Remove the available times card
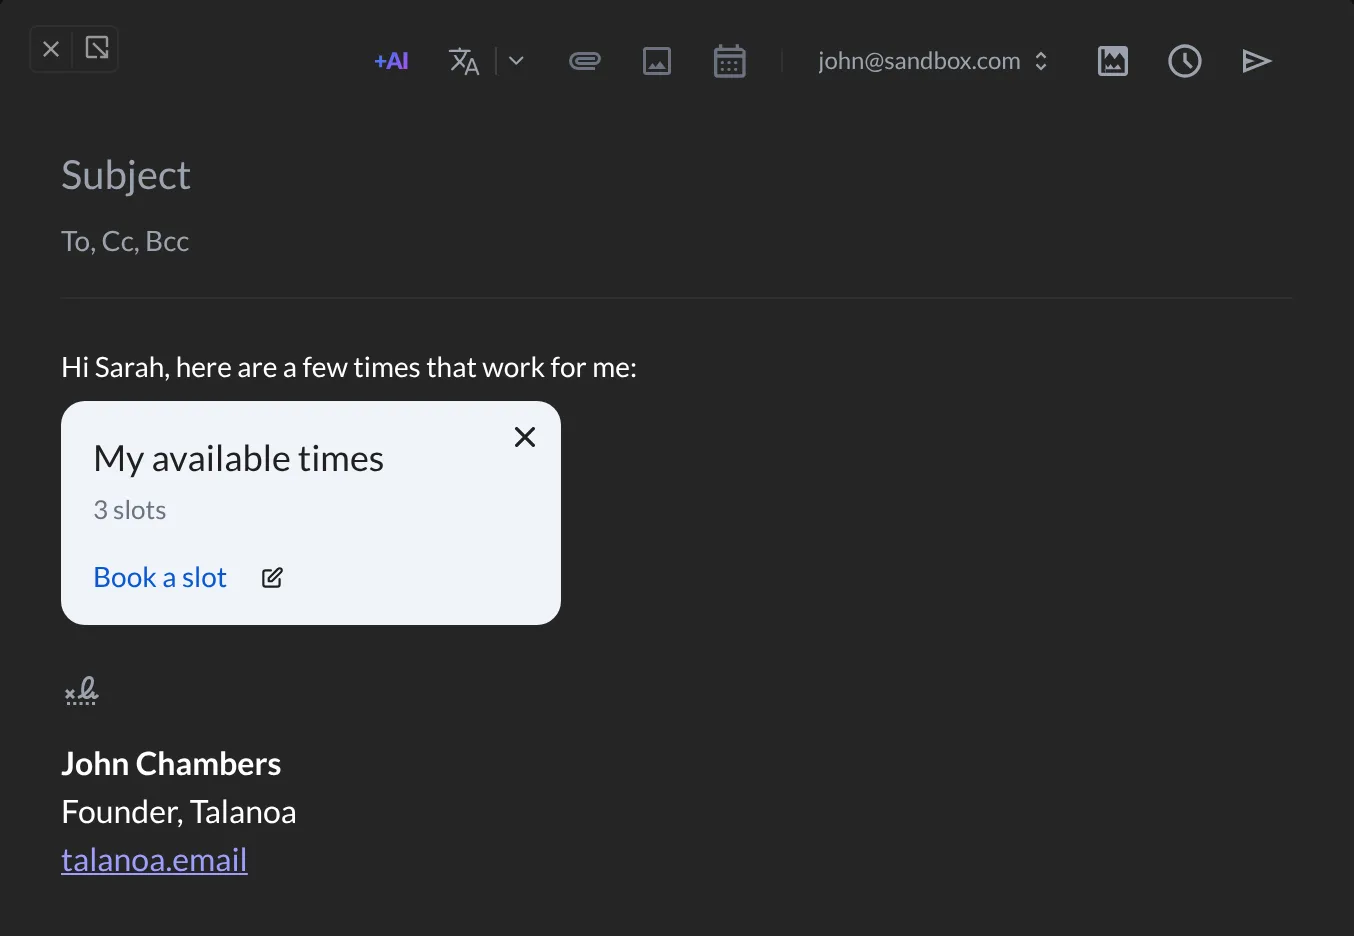1354x936 pixels. tap(525, 437)
